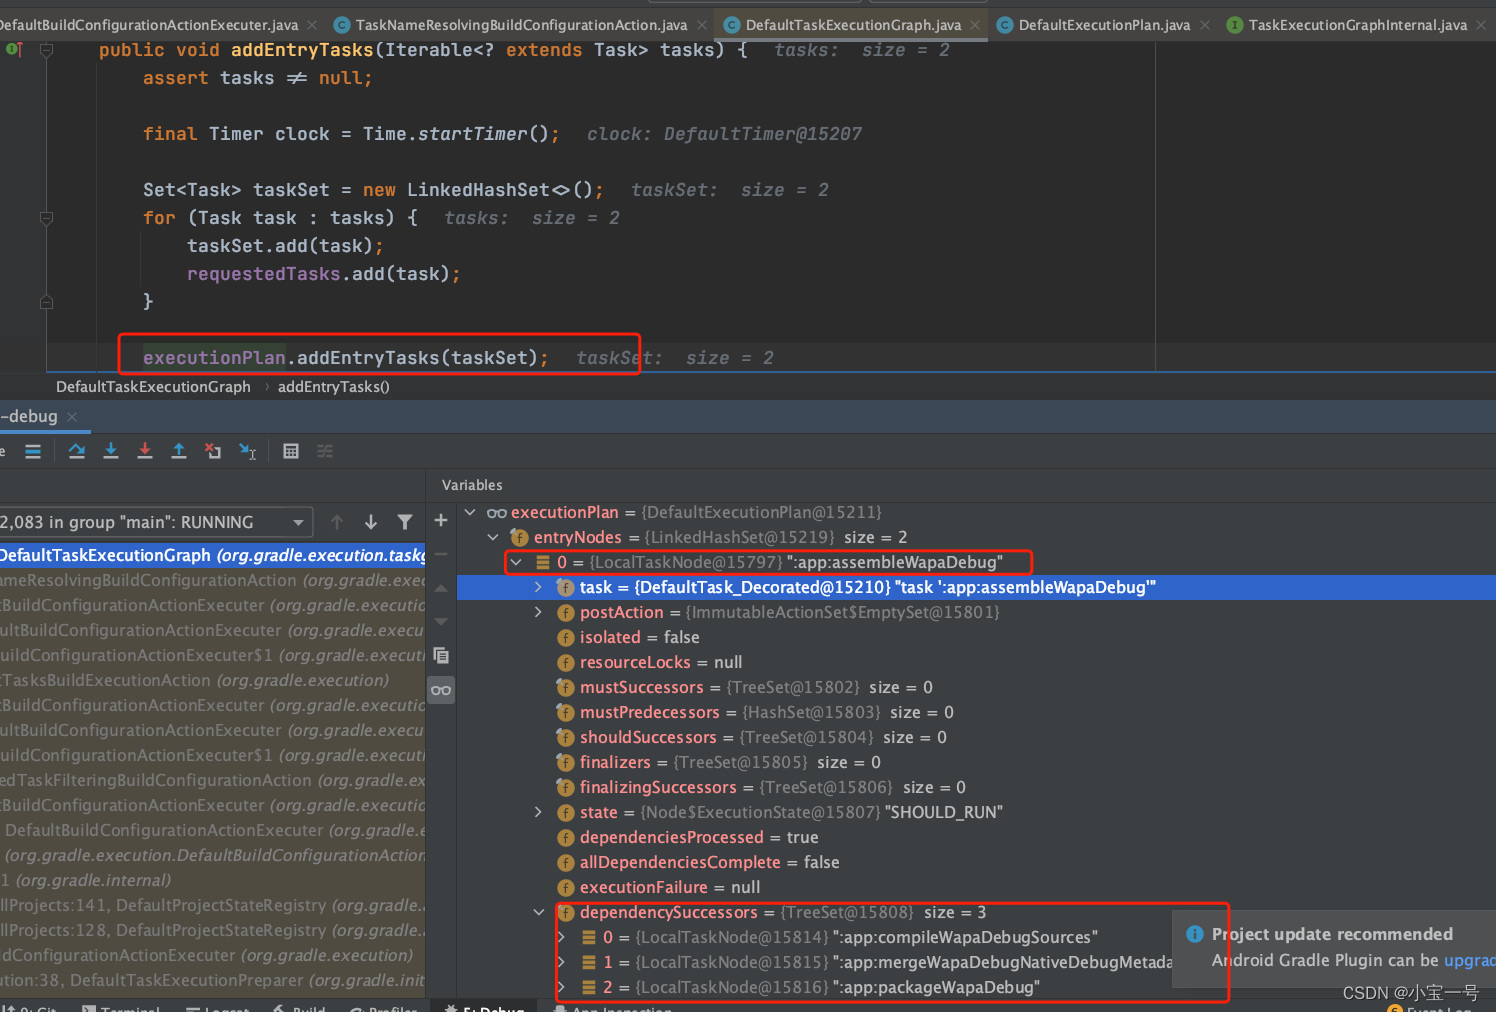The image size is (1496, 1012).
Task: Select the isolated = false row
Action: click(976, 637)
